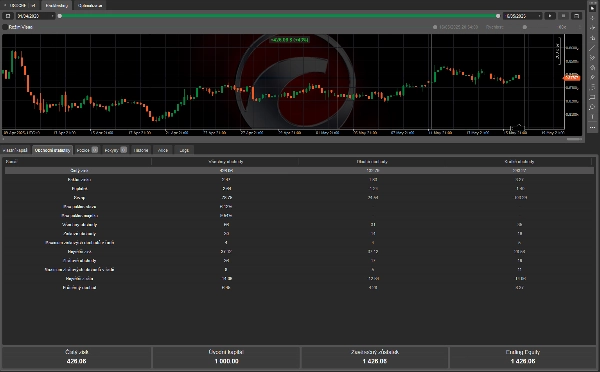Image resolution: width=600 pixels, height=372 pixels.
Task: Click the Ending Equity 1 426.06 summary box
Action: 523,357
